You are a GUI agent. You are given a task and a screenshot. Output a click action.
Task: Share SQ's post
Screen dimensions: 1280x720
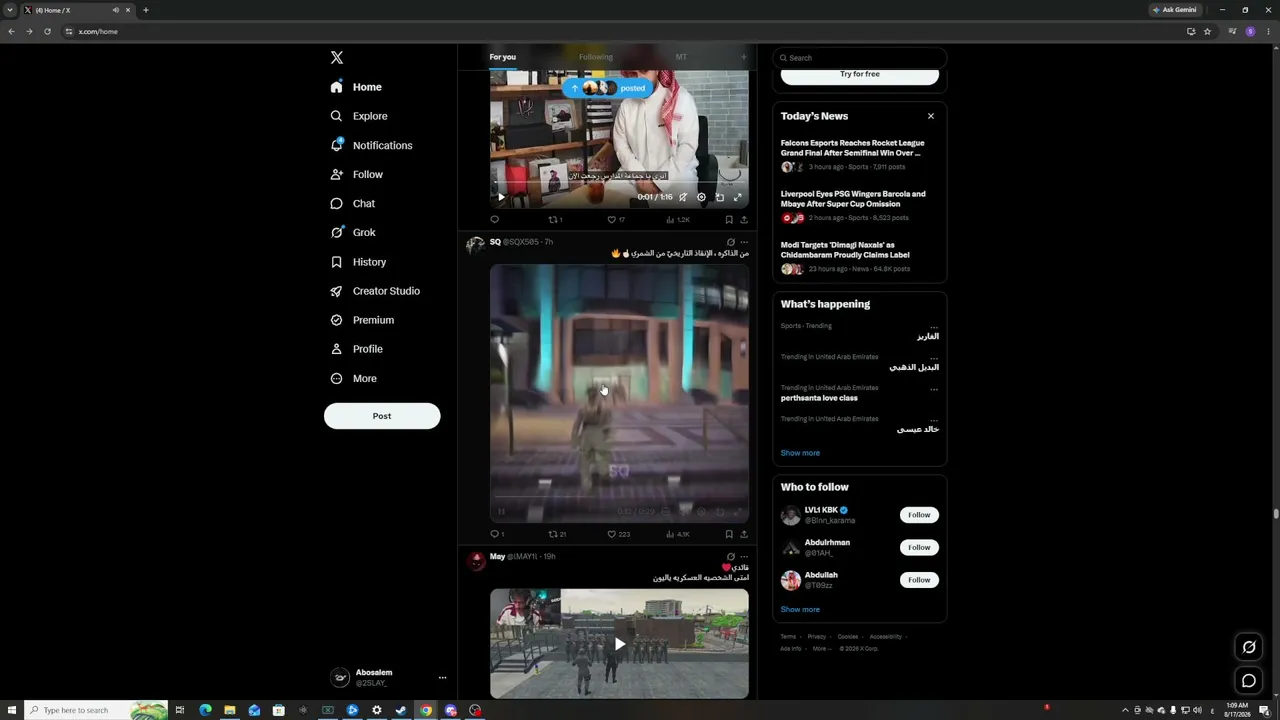(744, 534)
